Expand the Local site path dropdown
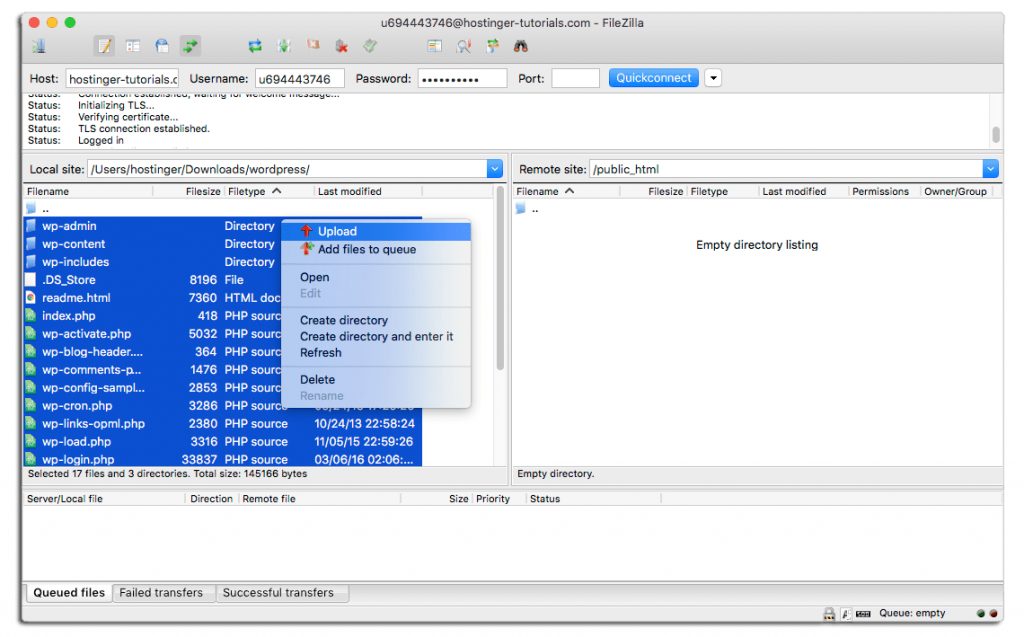 (x=494, y=169)
